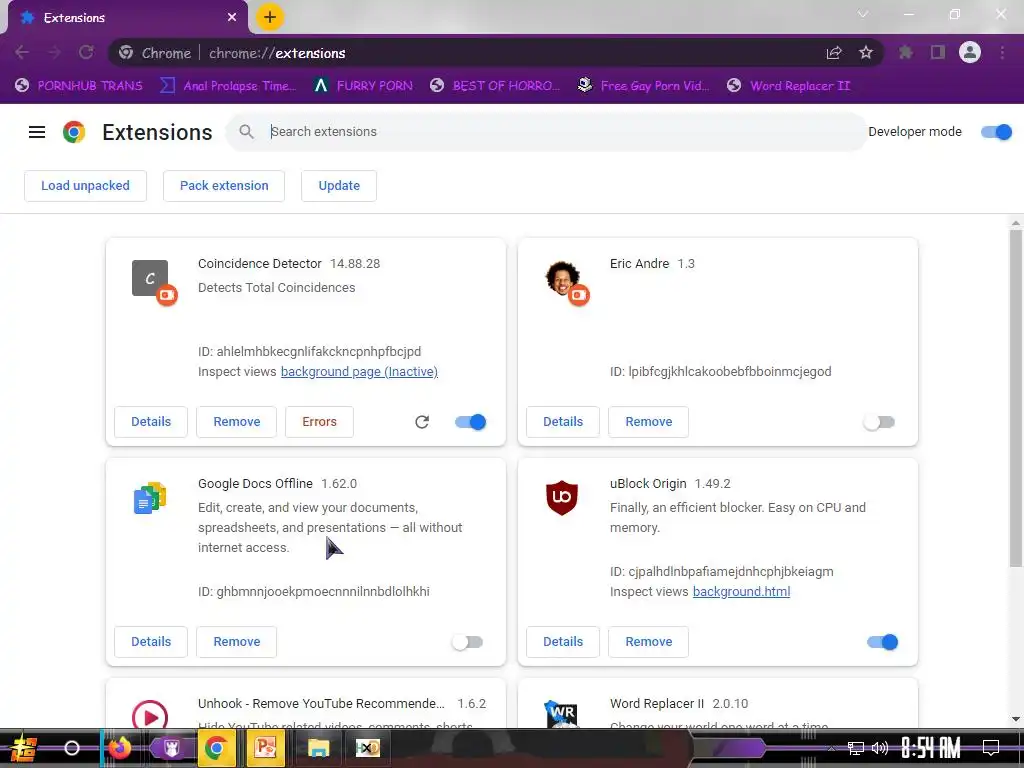The height and width of the screenshot is (768, 1024).
Task: Open the Chrome profile avatar menu
Action: tap(970, 52)
